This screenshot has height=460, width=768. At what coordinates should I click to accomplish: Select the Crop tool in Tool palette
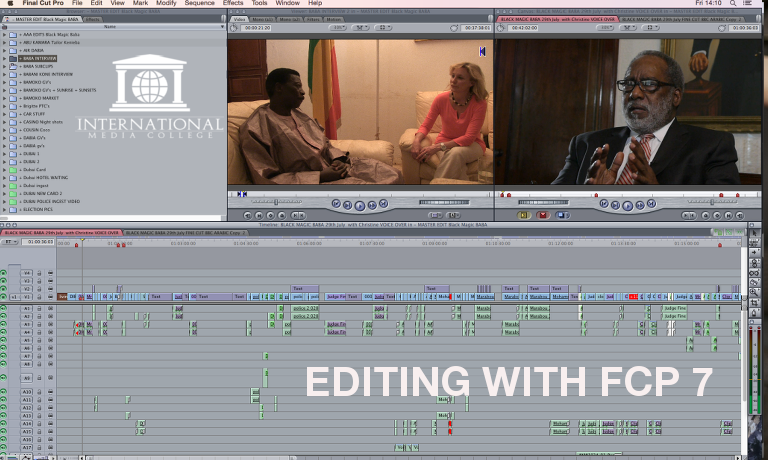pyautogui.click(x=755, y=303)
